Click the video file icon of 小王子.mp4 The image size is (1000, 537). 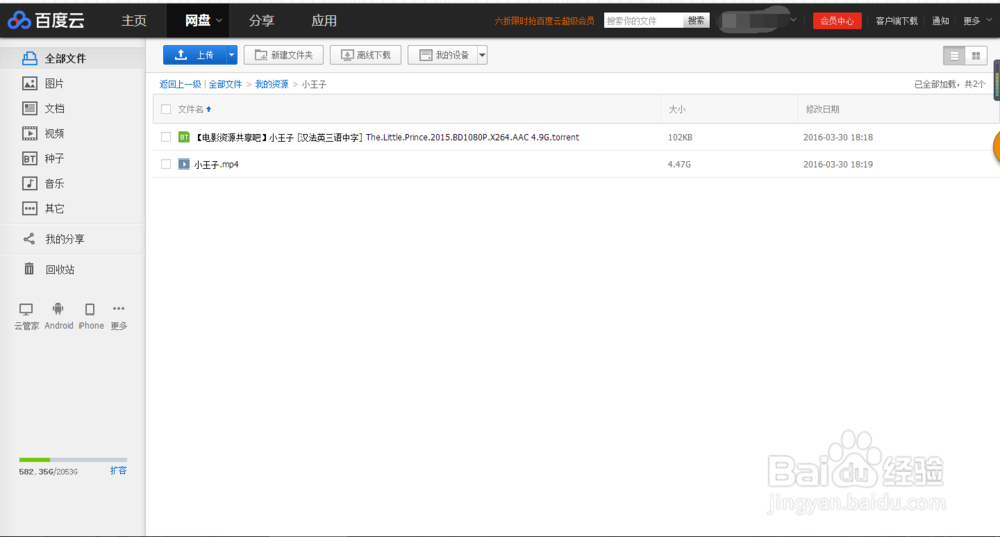pos(184,164)
